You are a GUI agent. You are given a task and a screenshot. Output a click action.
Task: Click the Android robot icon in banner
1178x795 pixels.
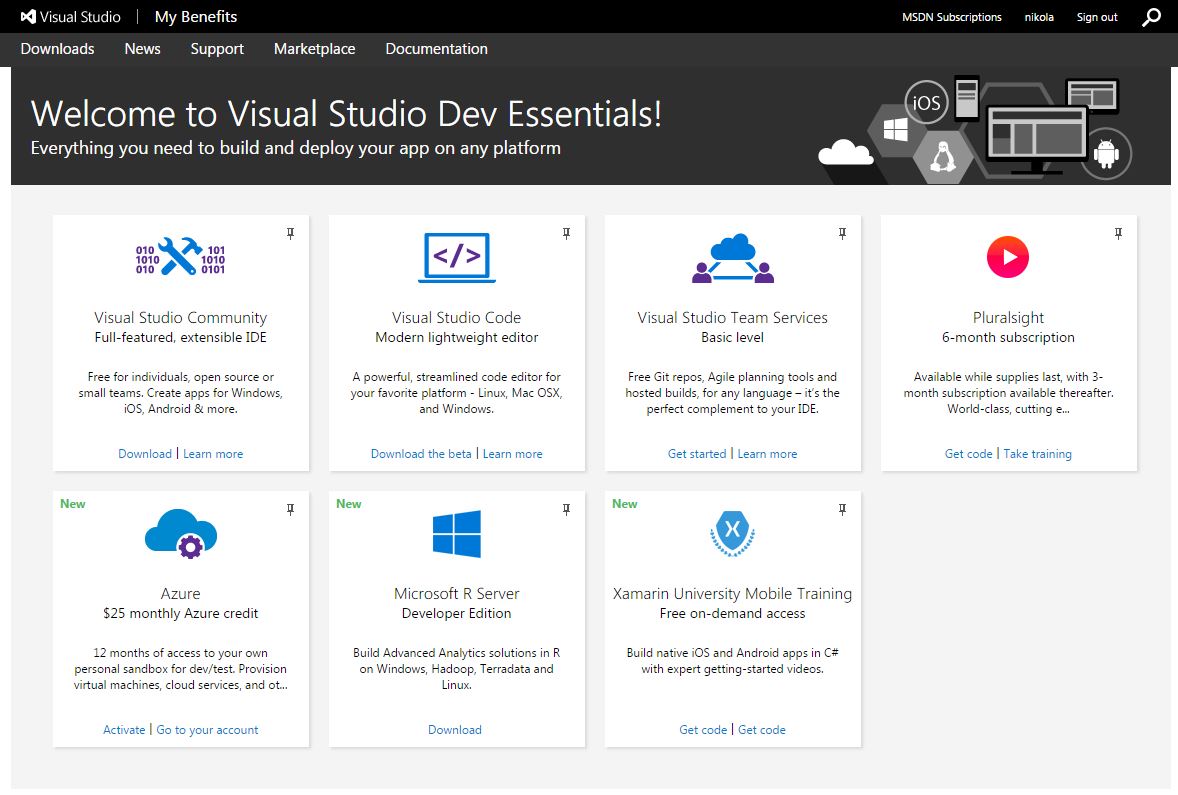pyautogui.click(x=1107, y=153)
